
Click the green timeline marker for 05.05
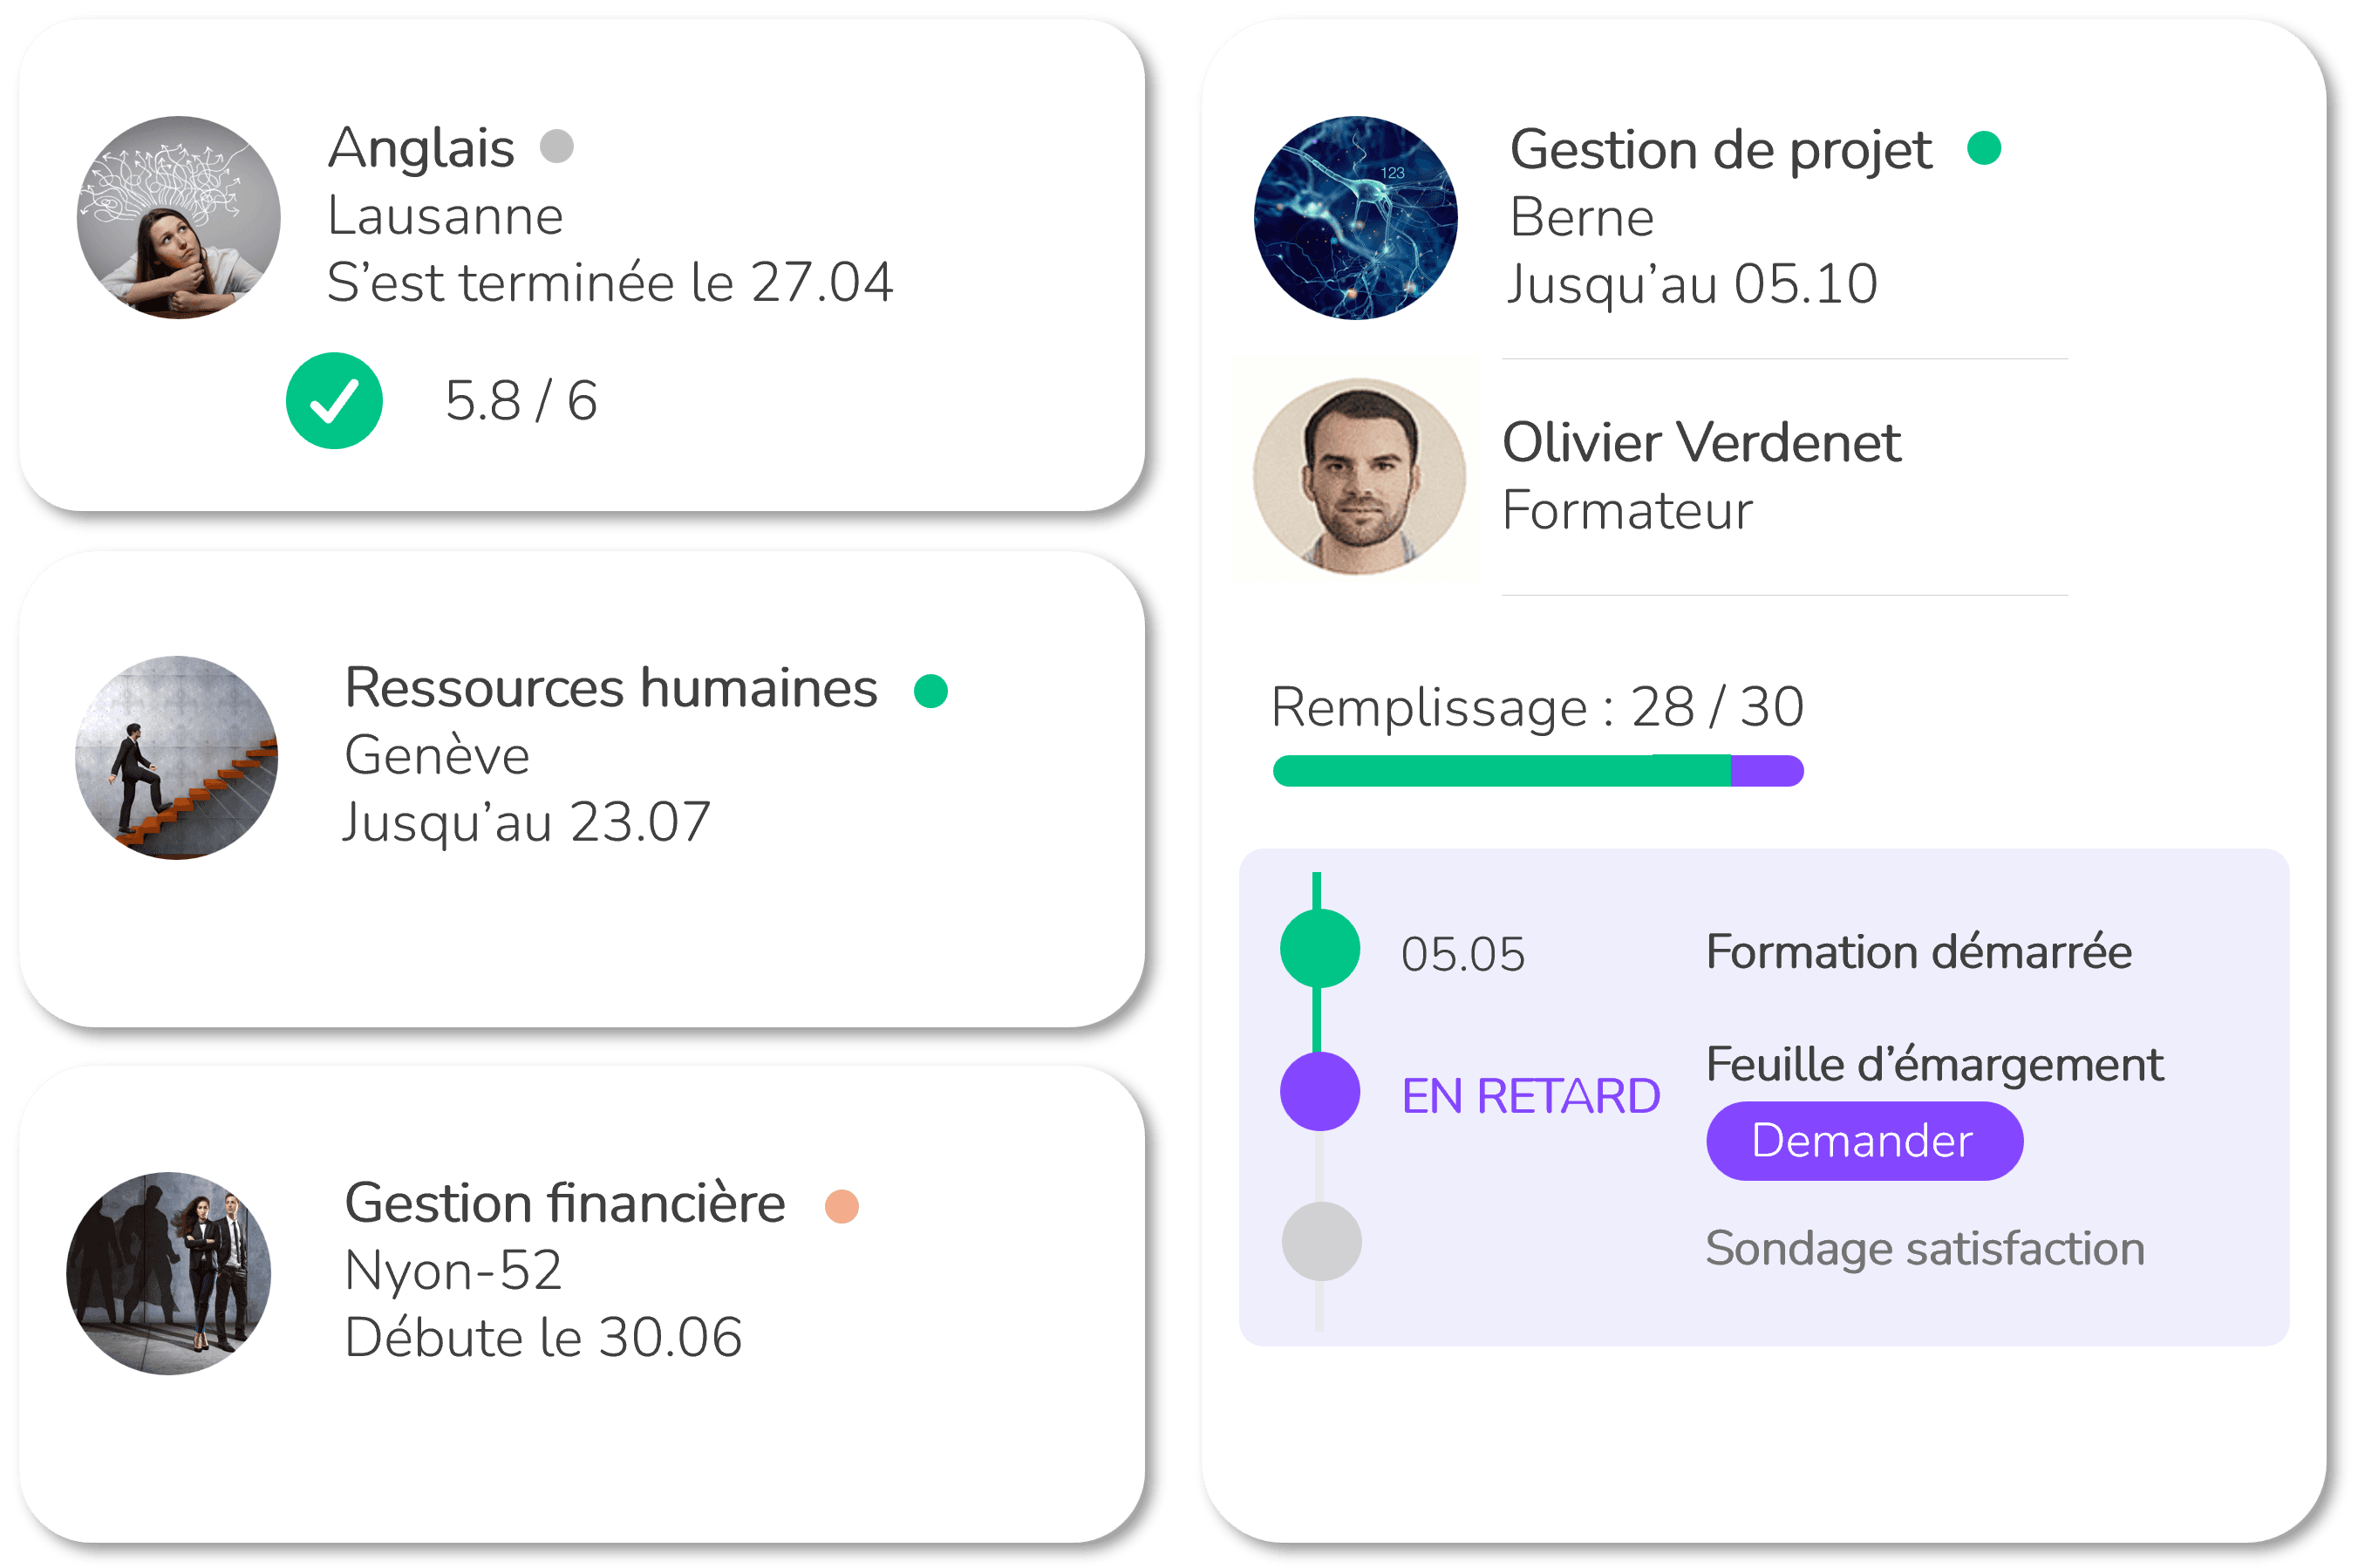(x=1320, y=949)
